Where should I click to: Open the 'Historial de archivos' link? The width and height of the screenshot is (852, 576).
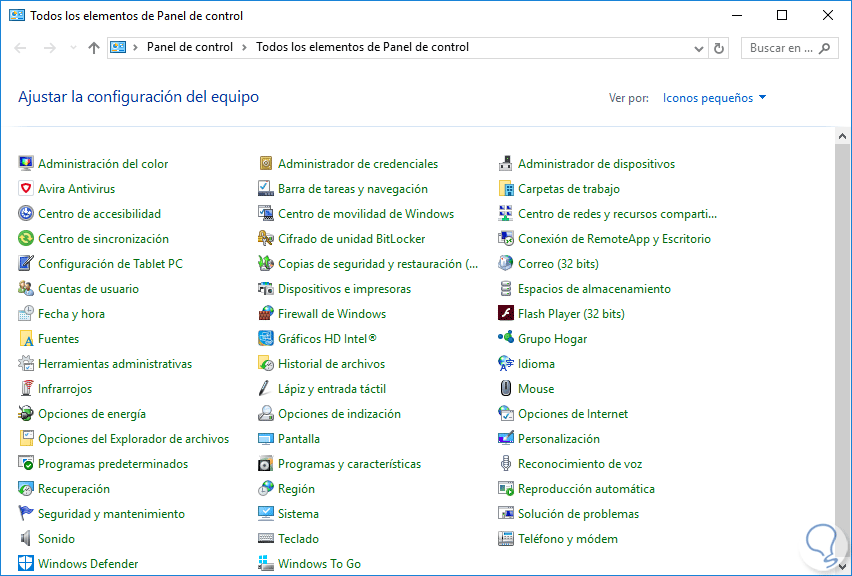(331, 364)
